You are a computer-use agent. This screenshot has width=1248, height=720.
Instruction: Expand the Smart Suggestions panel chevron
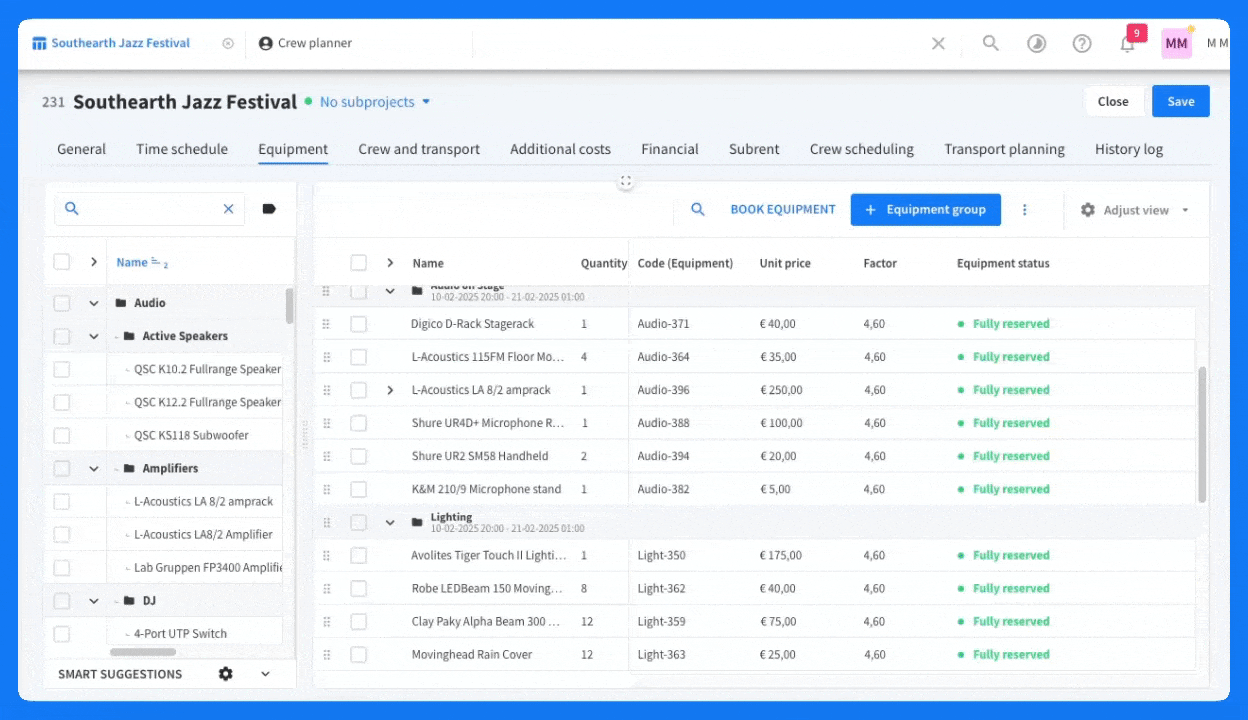coord(265,674)
